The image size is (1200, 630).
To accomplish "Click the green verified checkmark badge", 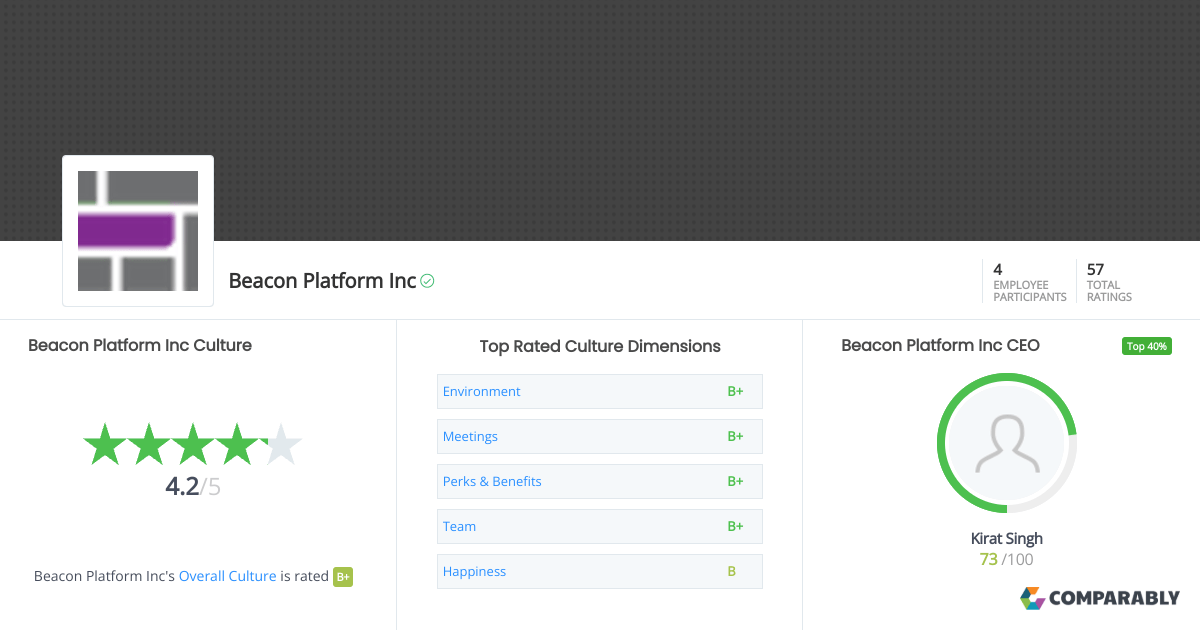I will [x=425, y=281].
